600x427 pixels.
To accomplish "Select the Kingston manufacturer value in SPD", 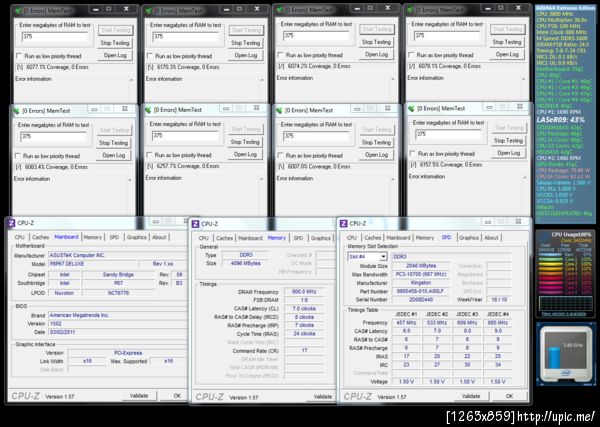I will [421, 283].
